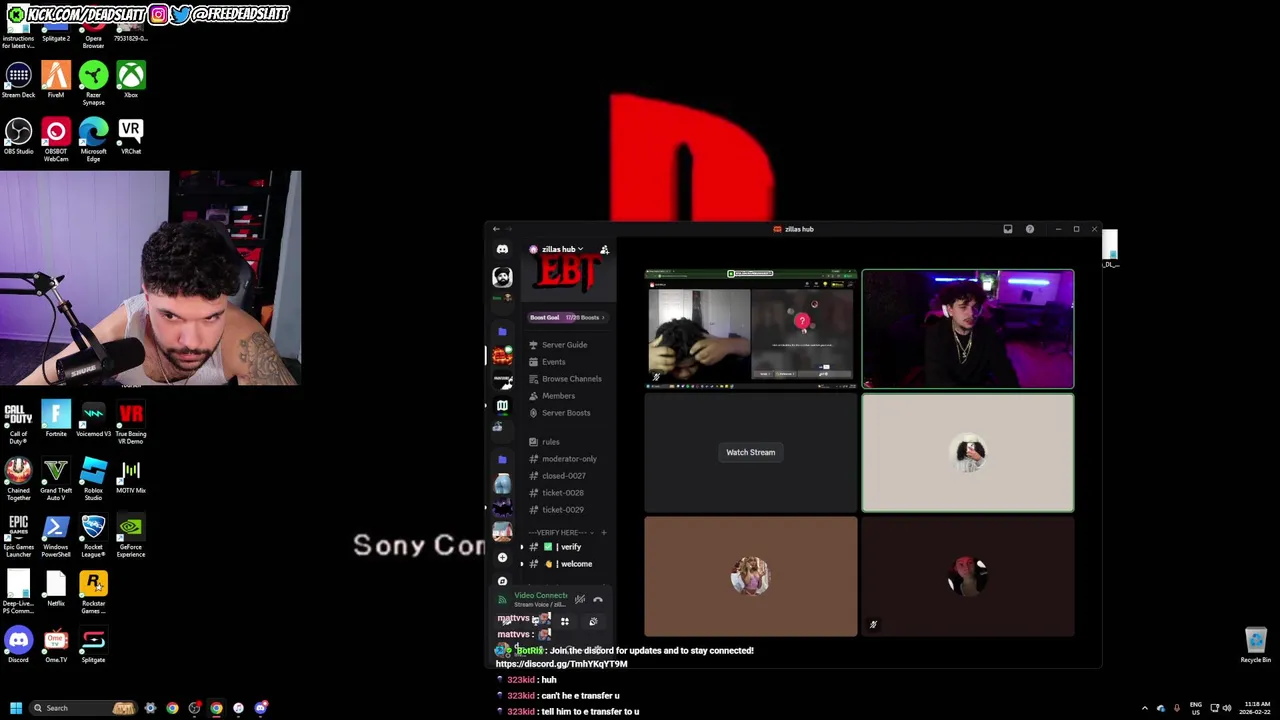Open the Boost Goal progress bar
This screenshot has width=1280, height=720.
(567, 318)
